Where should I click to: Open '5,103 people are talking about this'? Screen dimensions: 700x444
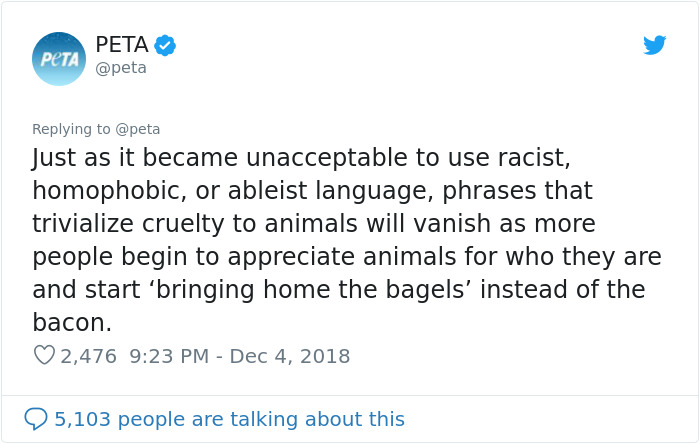[229, 419]
